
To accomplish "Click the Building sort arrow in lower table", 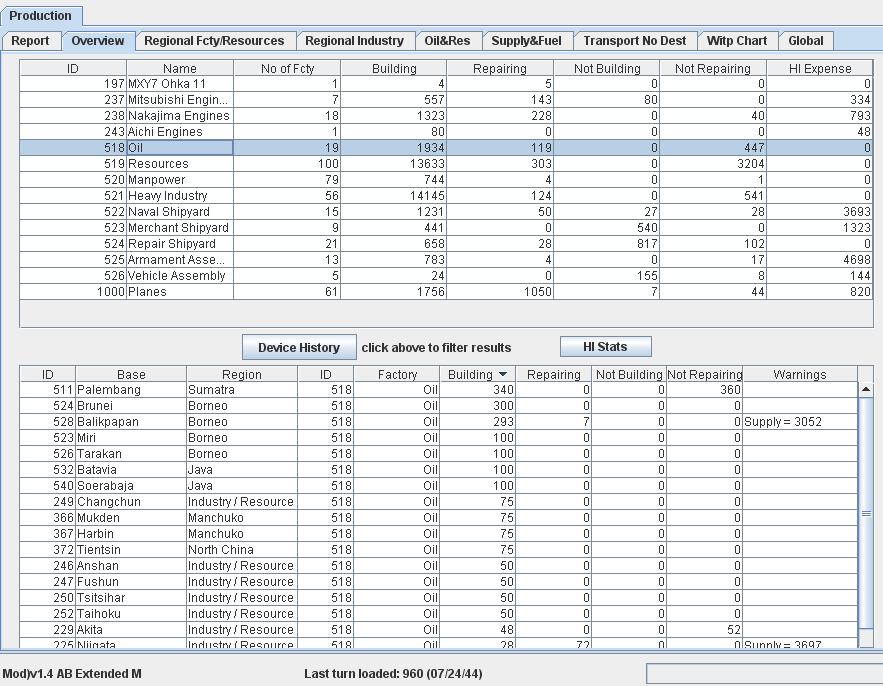I will [503, 374].
